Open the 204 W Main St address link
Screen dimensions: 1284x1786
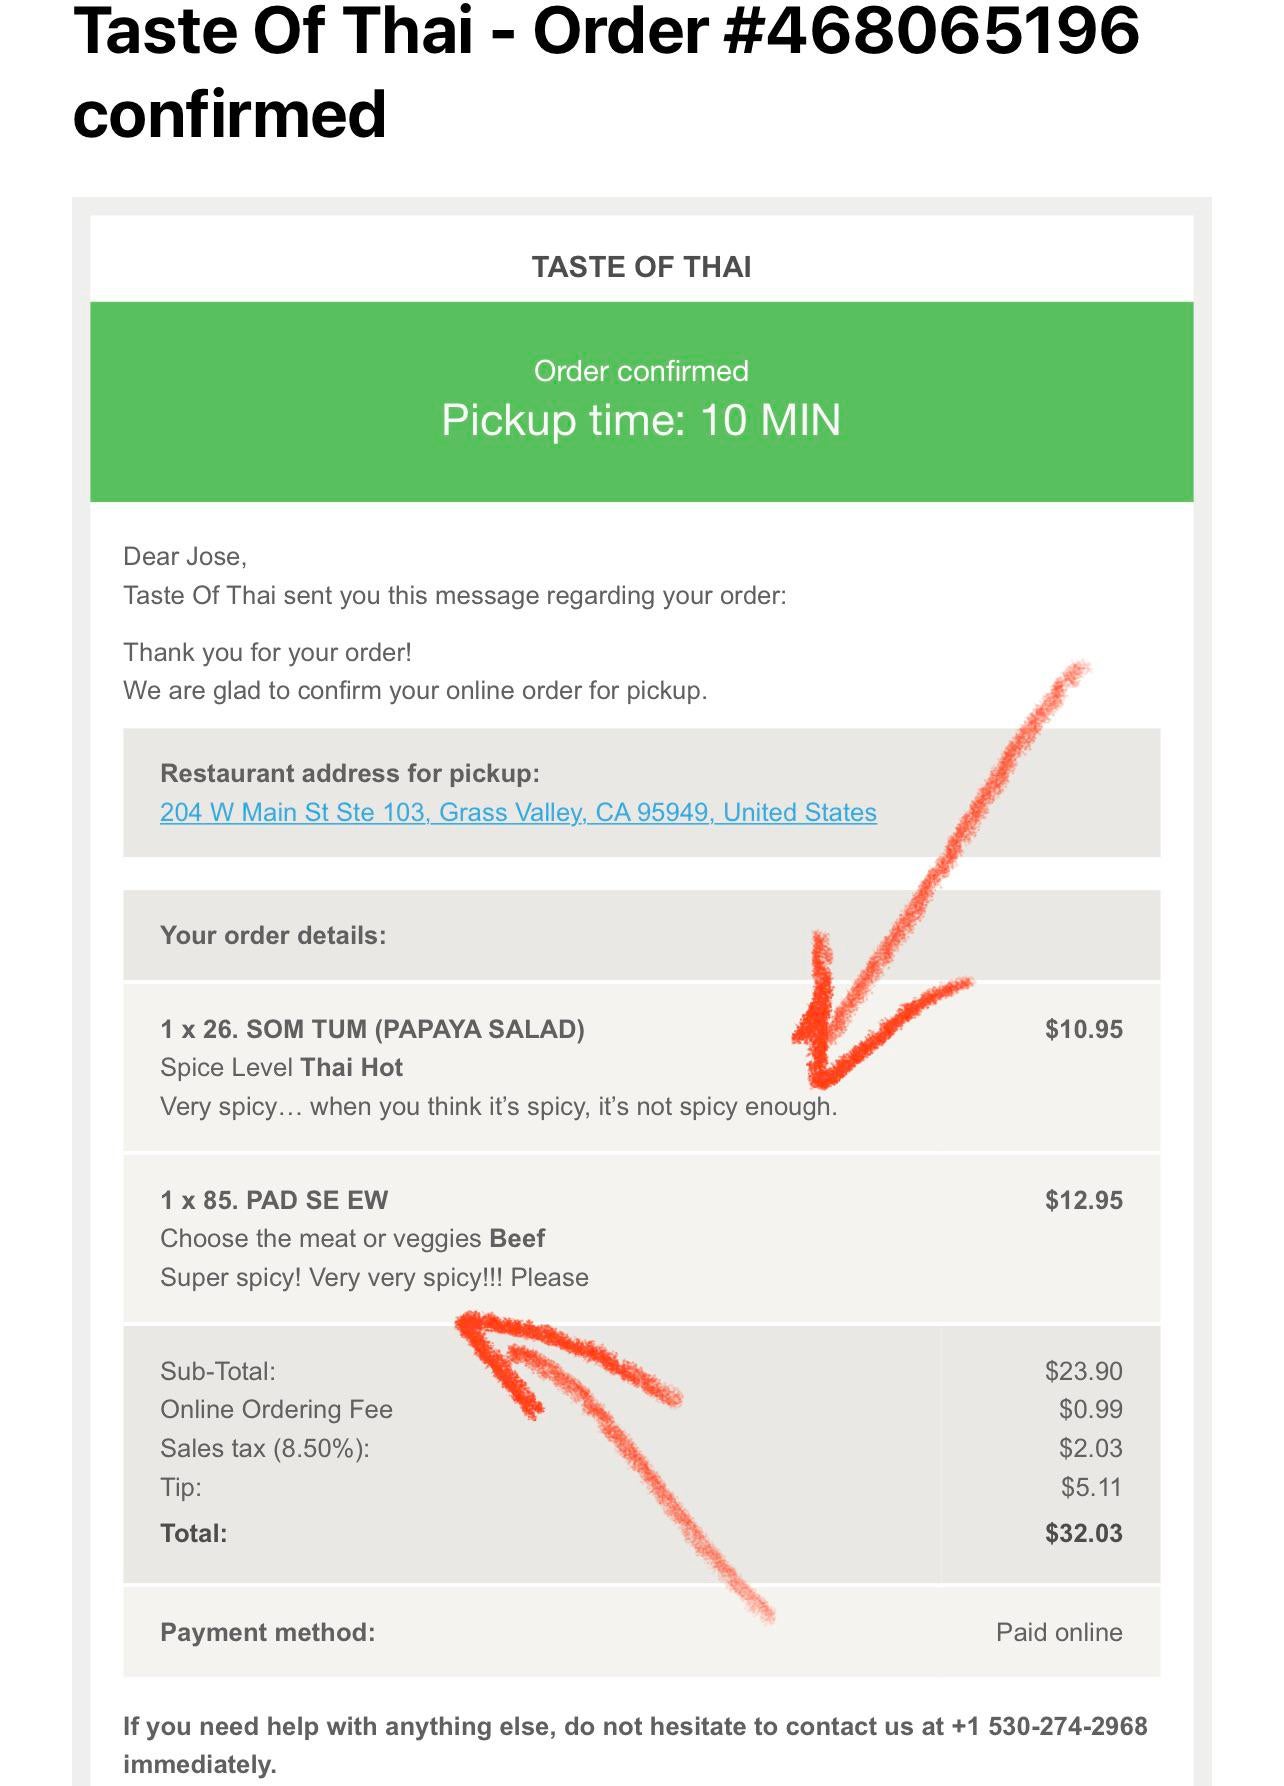tap(518, 812)
